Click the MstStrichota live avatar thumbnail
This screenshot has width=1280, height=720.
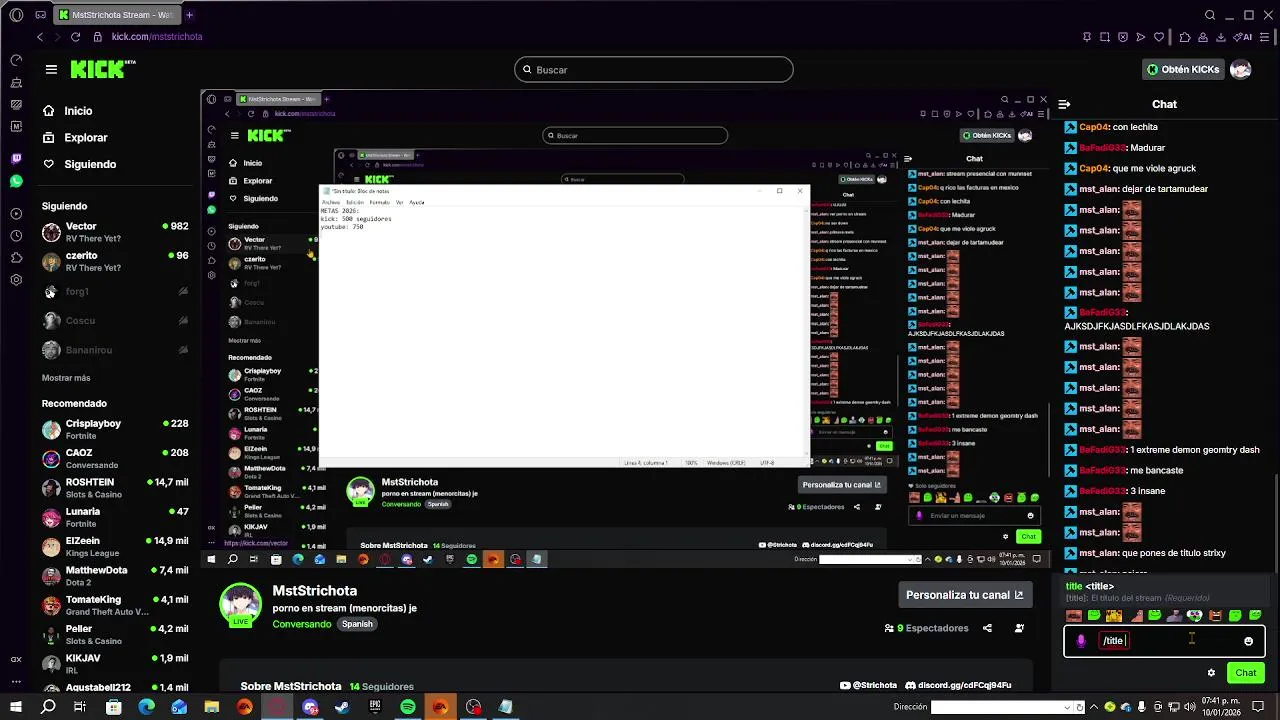pyautogui.click(x=240, y=607)
